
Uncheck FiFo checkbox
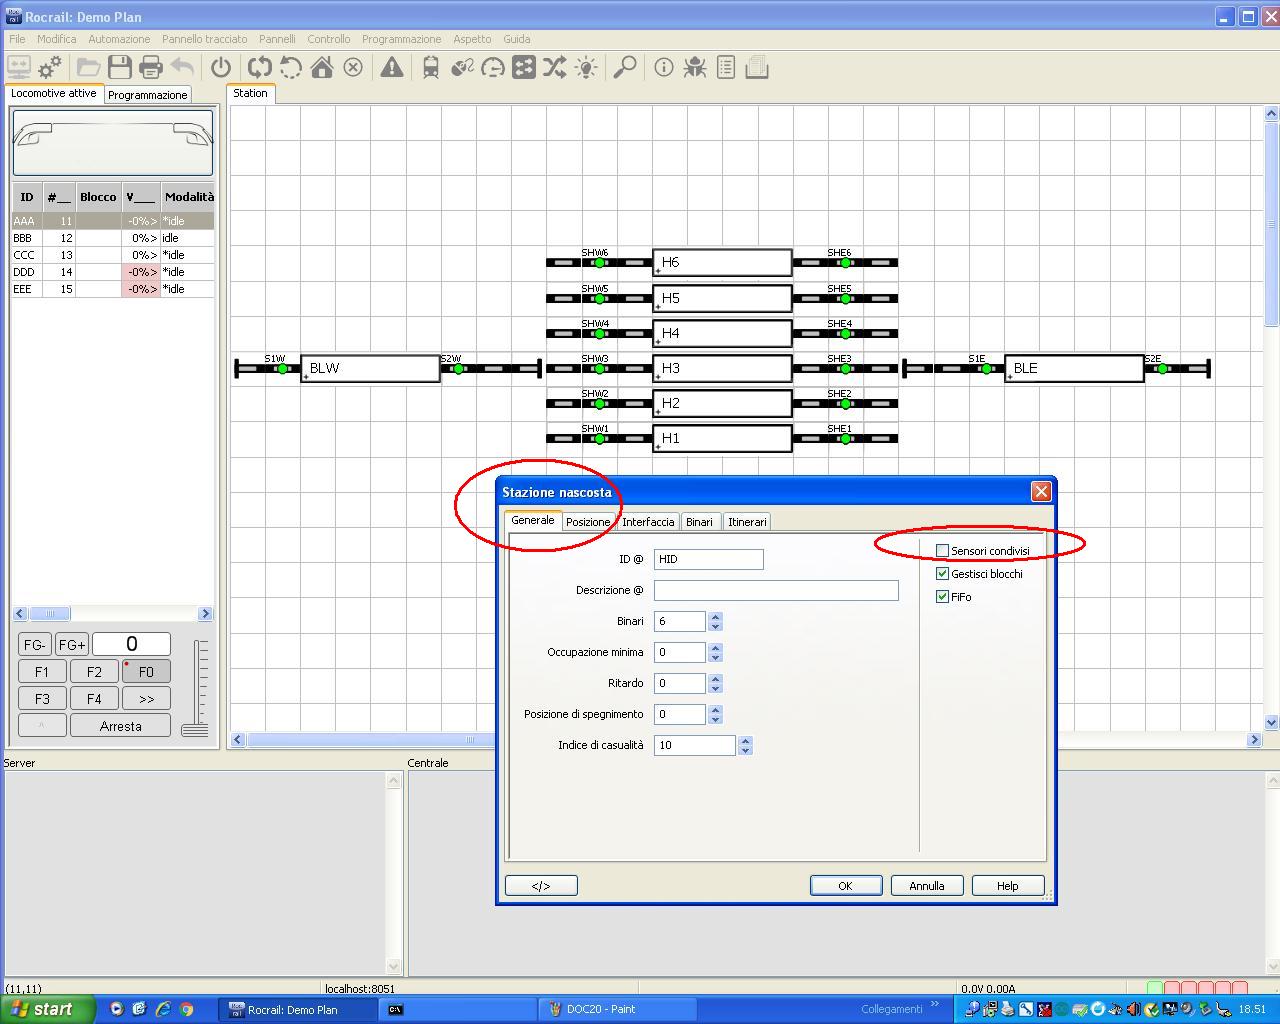click(x=942, y=597)
